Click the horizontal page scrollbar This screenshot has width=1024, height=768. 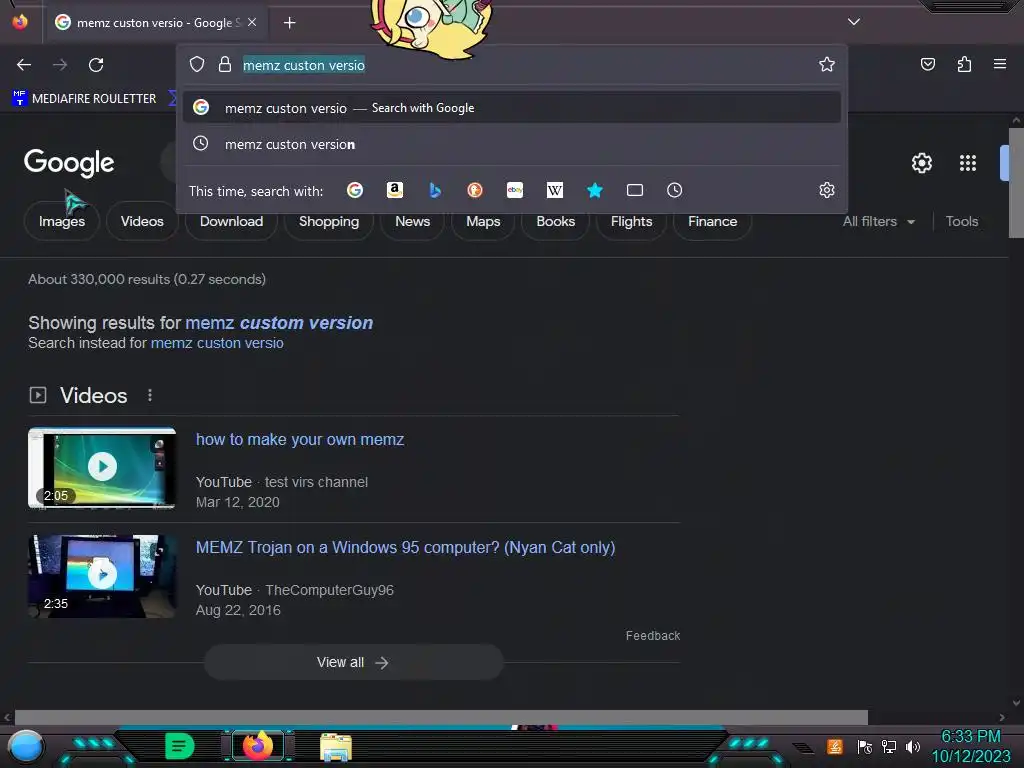coord(441,717)
